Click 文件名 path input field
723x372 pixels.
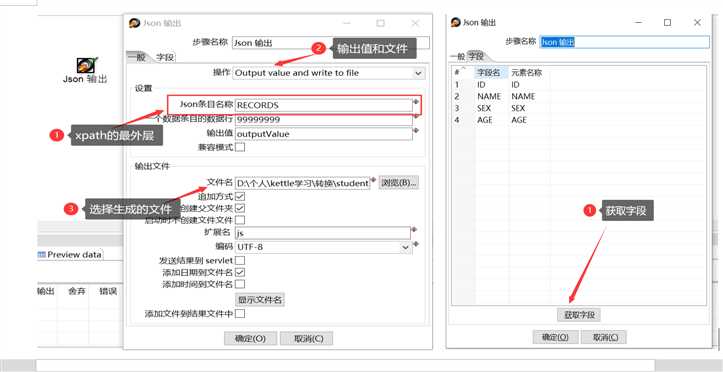pos(302,183)
